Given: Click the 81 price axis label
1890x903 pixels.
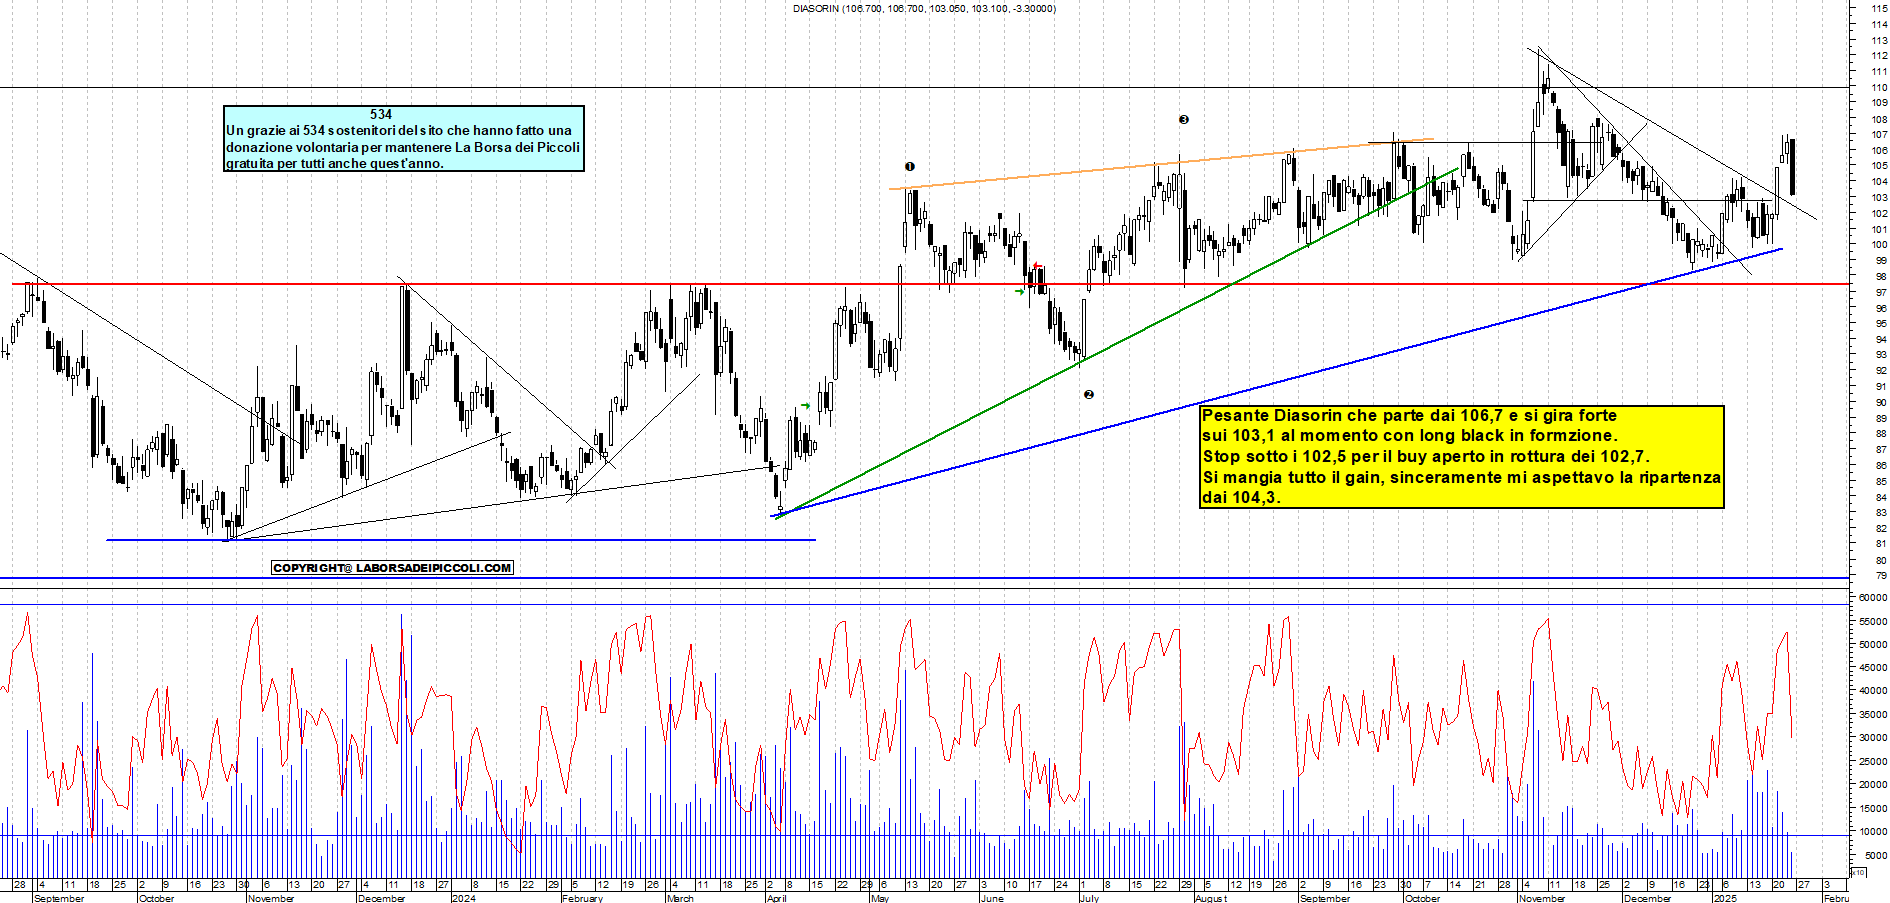Looking at the screenshot, I should coord(1881,544).
